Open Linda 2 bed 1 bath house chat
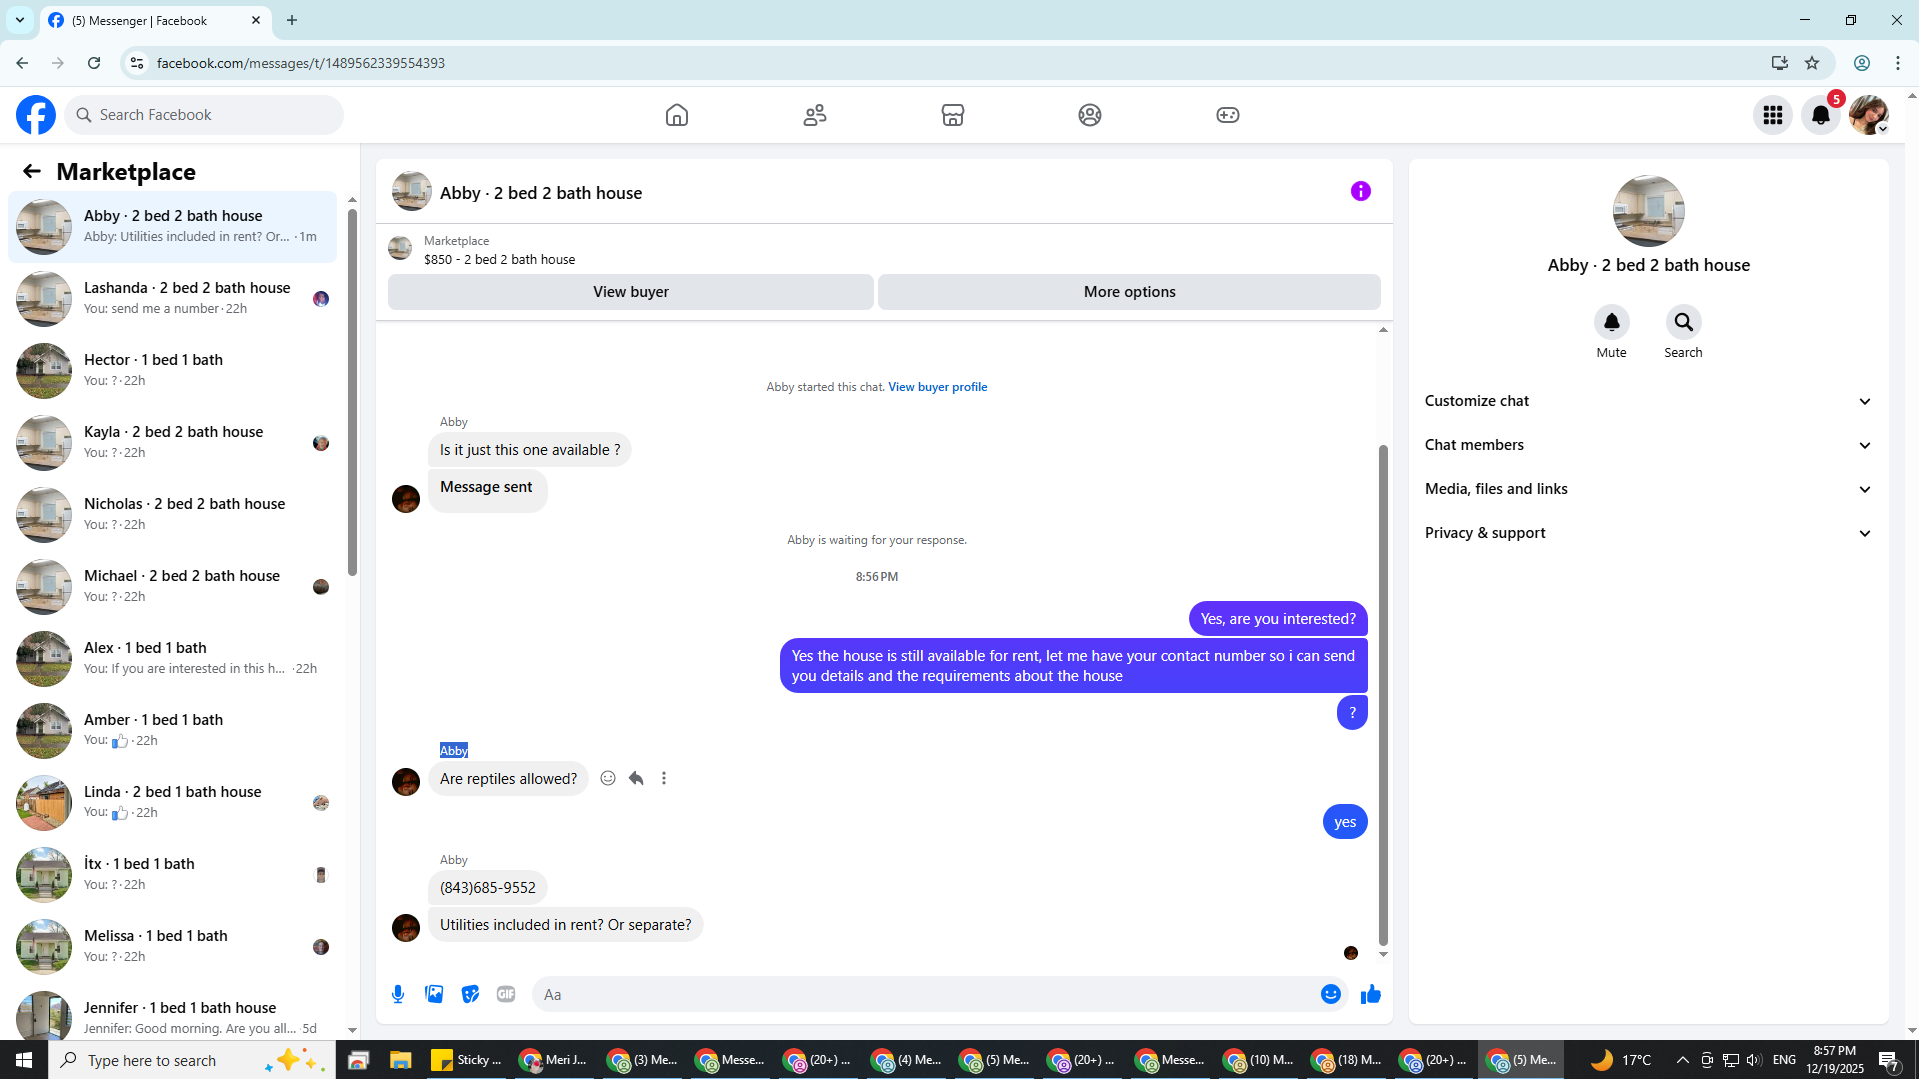This screenshot has width=1919, height=1079. point(172,802)
